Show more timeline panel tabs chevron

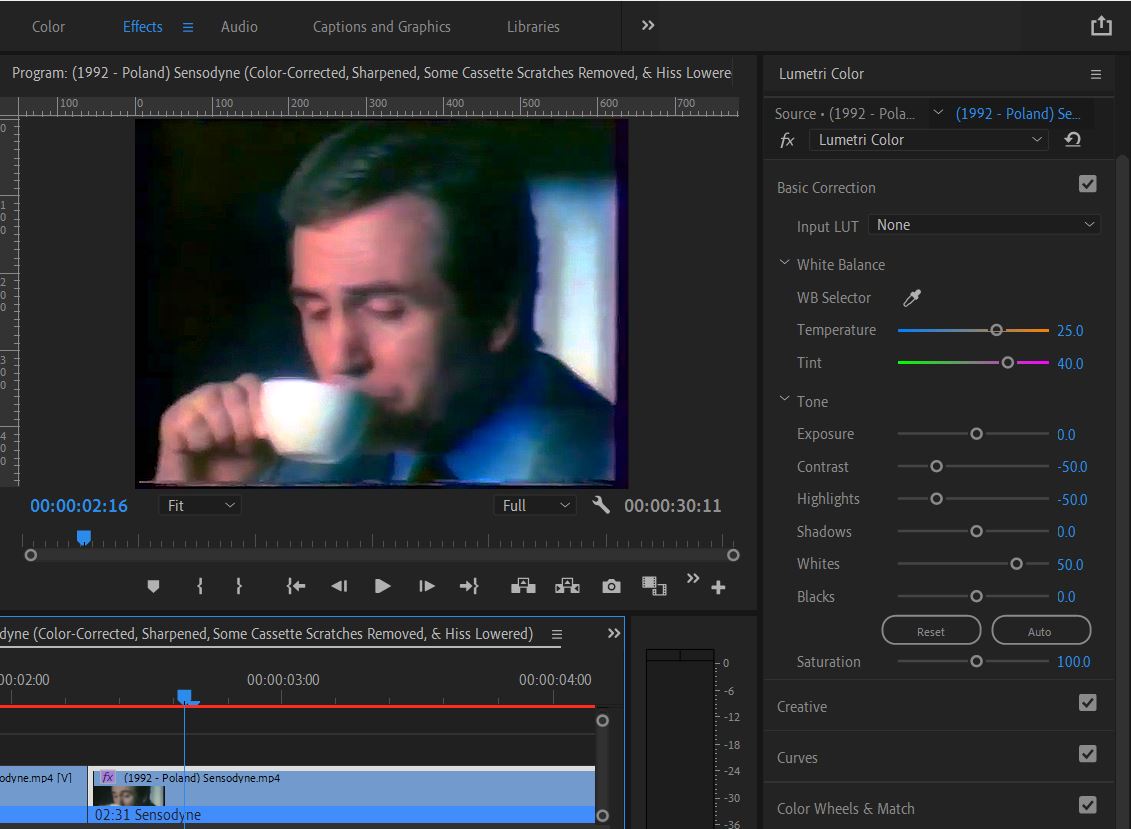(x=614, y=633)
